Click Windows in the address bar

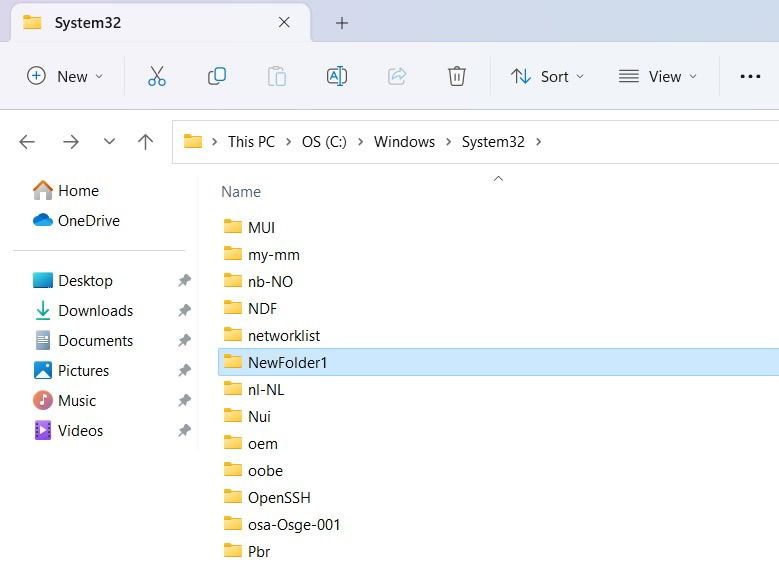point(404,142)
